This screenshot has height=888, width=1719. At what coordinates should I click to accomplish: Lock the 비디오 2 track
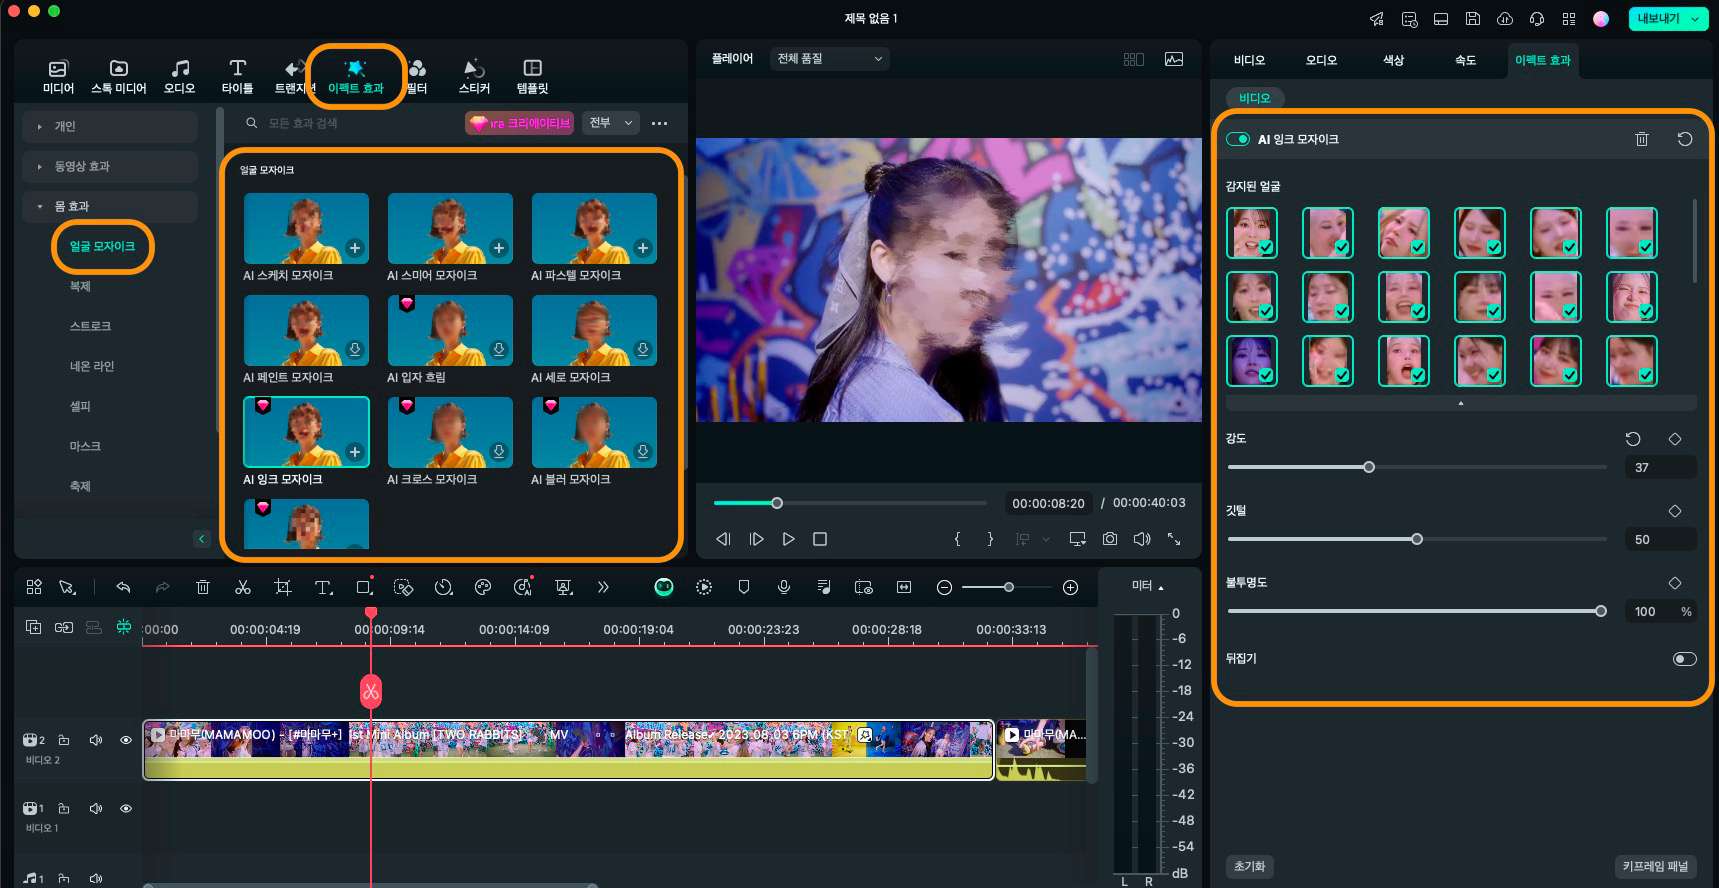[64, 740]
